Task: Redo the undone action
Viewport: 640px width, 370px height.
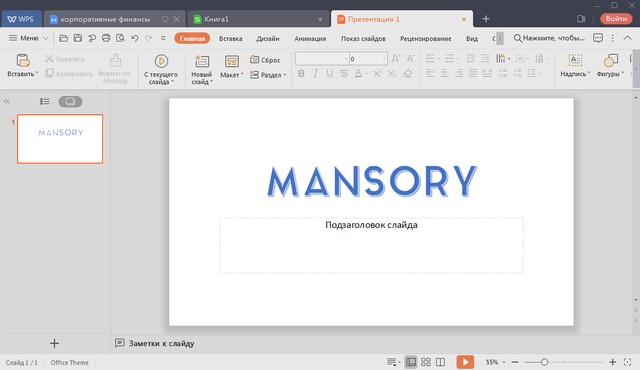Action: coord(149,38)
